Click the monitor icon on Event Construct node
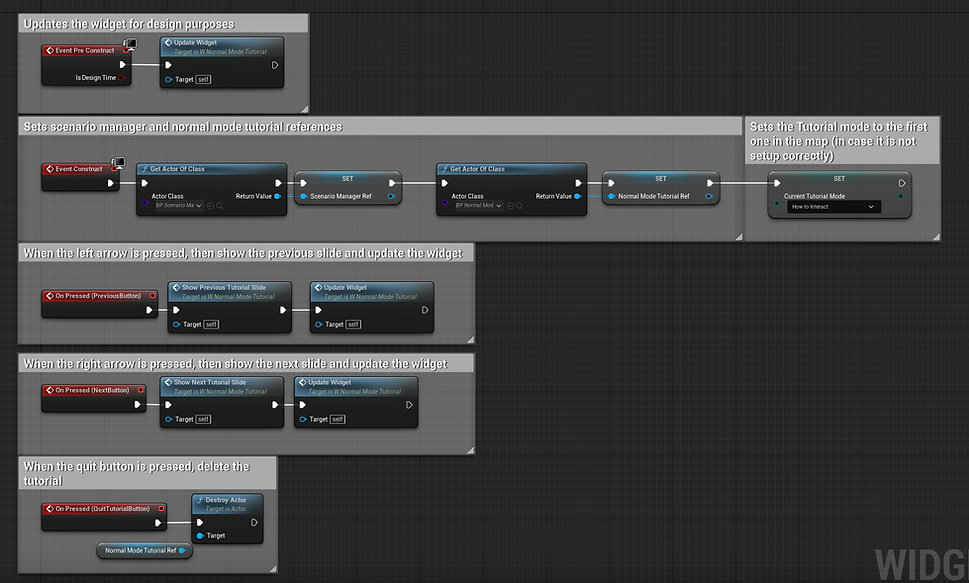Image resolution: width=969 pixels, height=583 pixels. (x=118, y=163)
